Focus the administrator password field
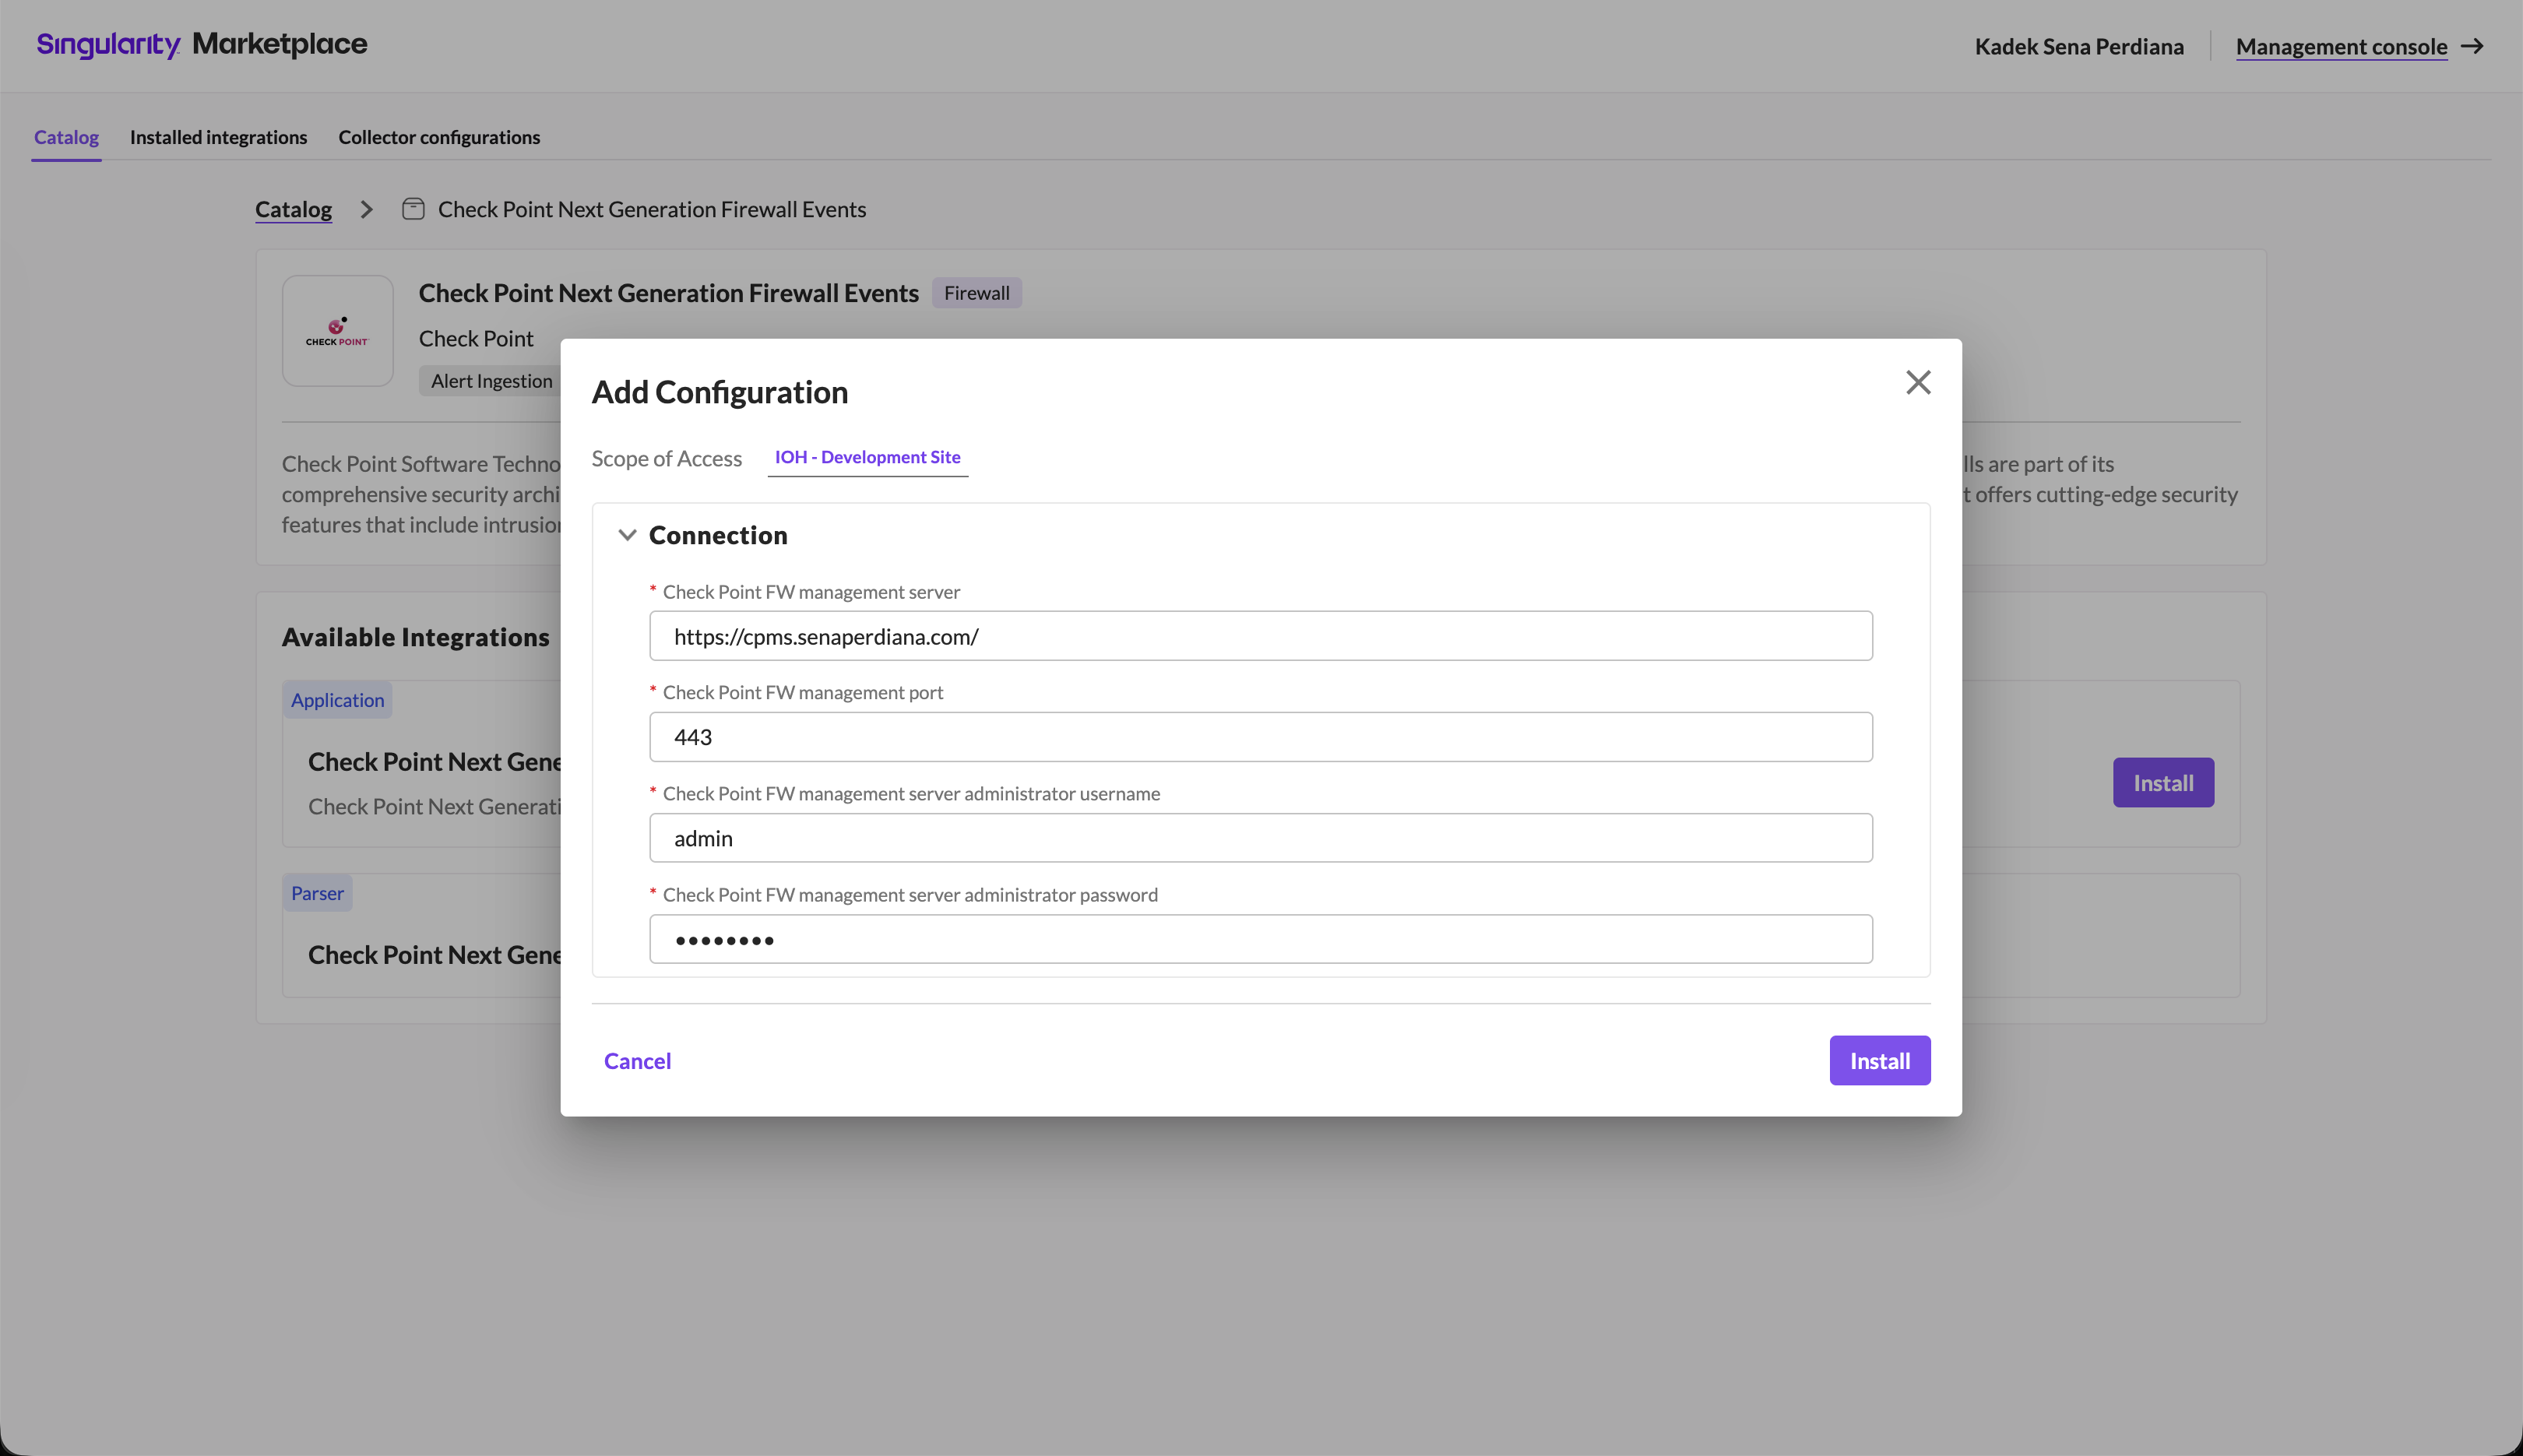 click(x=1260, y=939)
